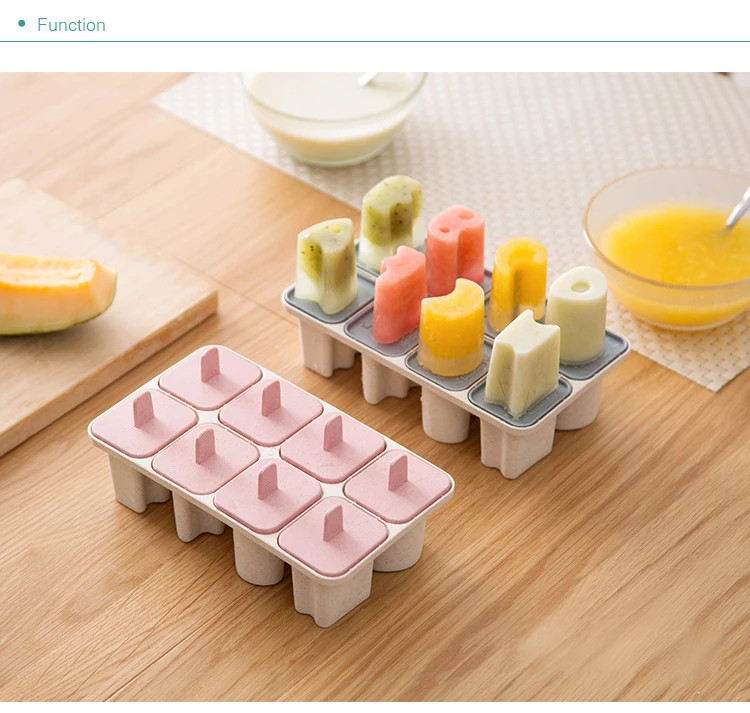Select the glass bowl of milk
The width and height of the screenshot is (750, 713).
(x=333, y=117)
